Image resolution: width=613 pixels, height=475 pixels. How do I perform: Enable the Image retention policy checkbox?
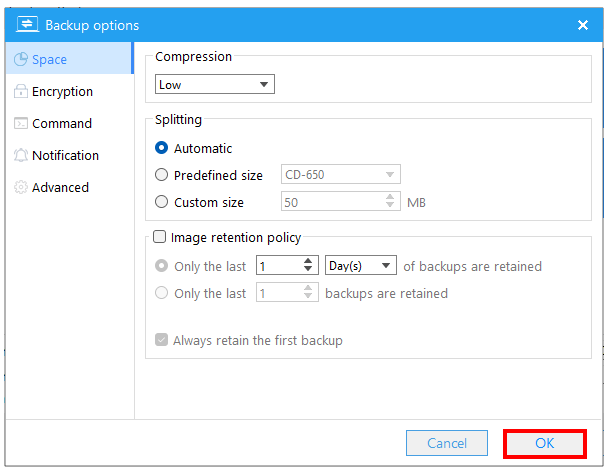159,237
